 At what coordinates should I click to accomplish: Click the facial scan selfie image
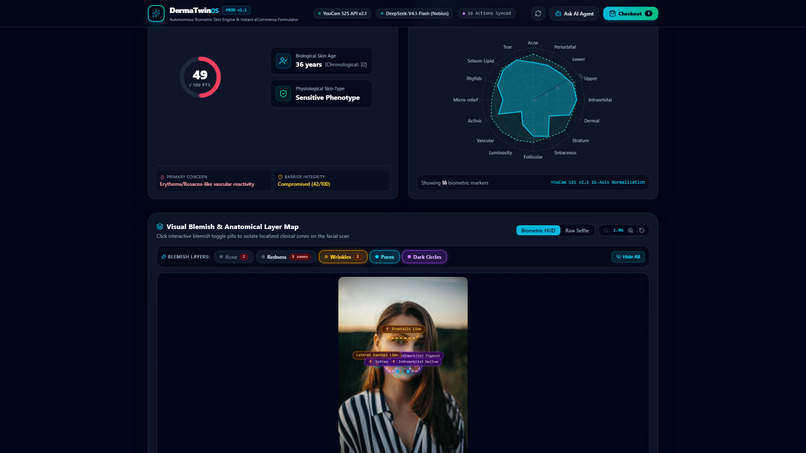[x=403, y=365]
